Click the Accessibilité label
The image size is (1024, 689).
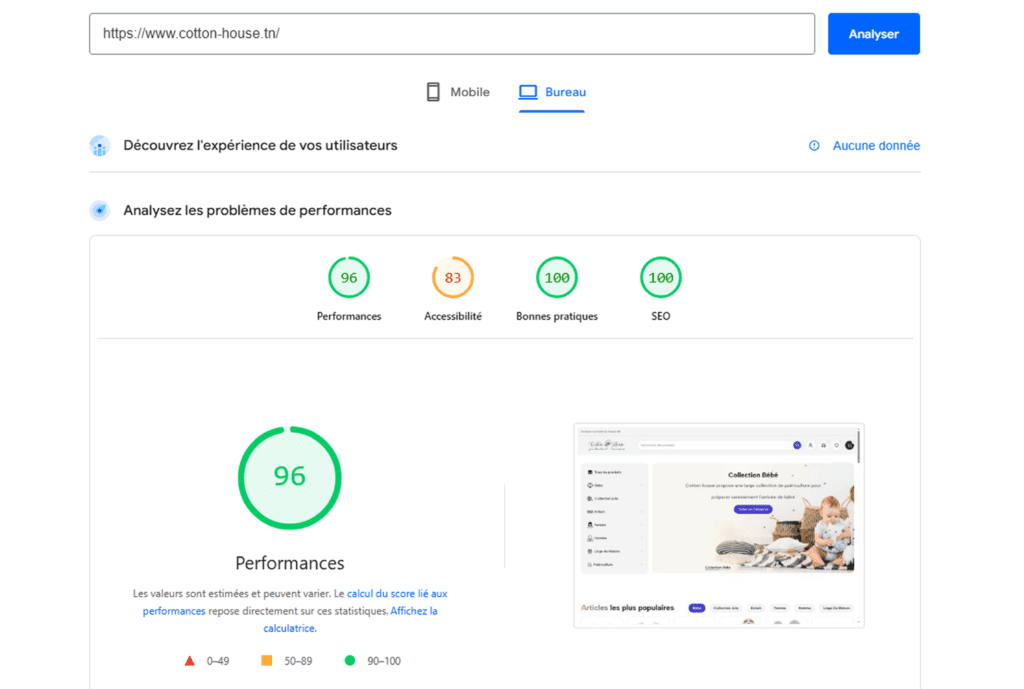(453, 316)
